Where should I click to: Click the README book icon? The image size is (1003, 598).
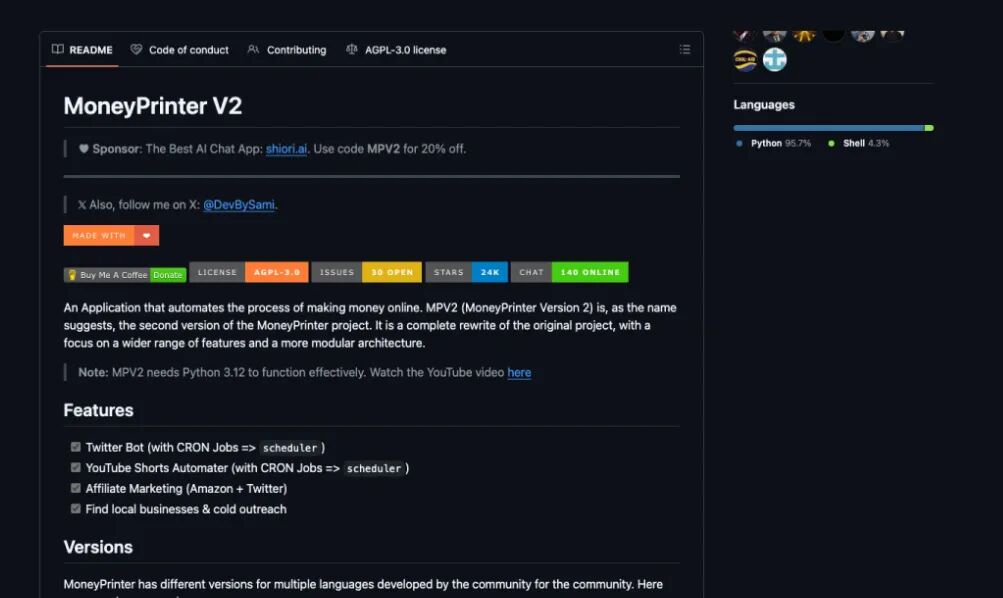coord(58,49)
